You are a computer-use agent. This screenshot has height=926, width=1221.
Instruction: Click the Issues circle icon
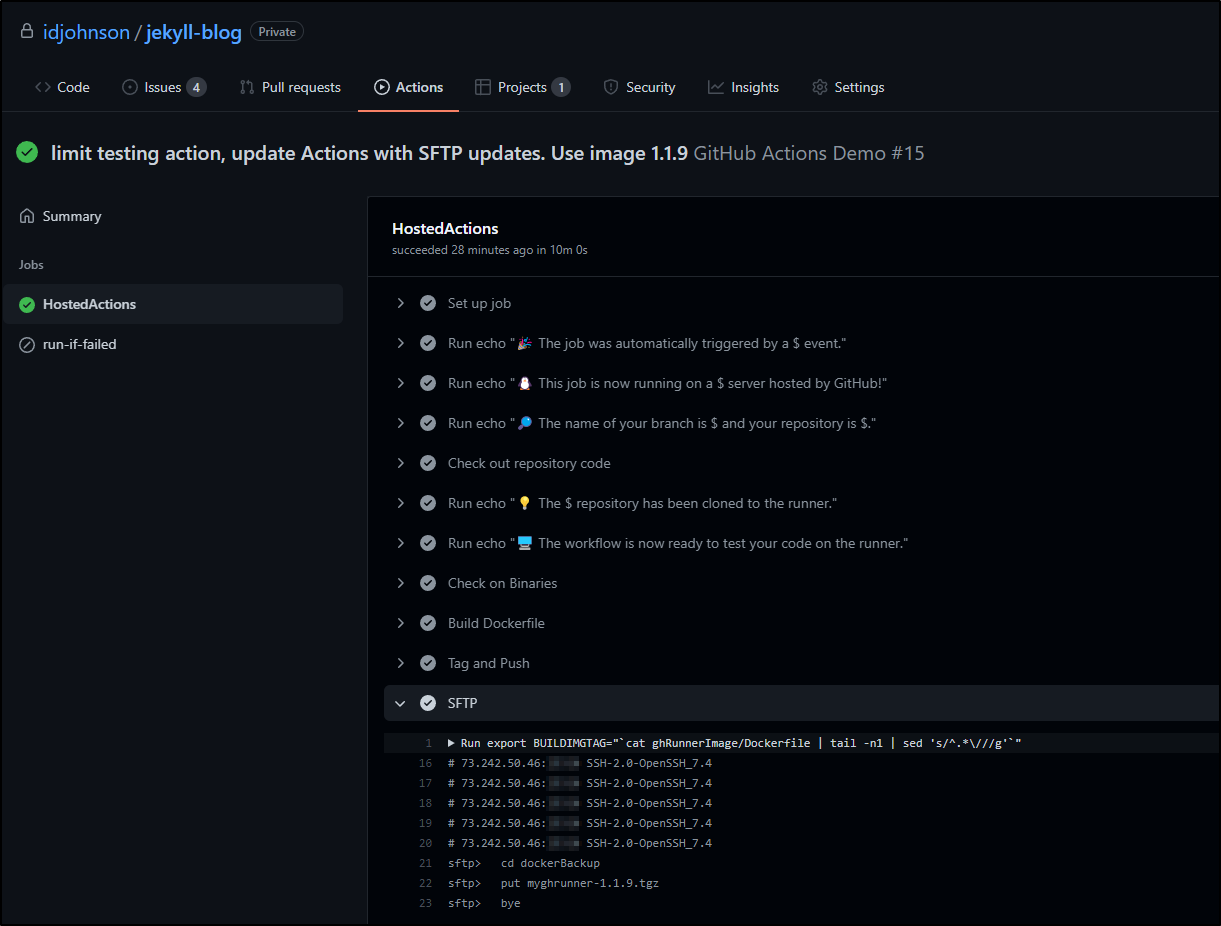click(x=130, y=87)
